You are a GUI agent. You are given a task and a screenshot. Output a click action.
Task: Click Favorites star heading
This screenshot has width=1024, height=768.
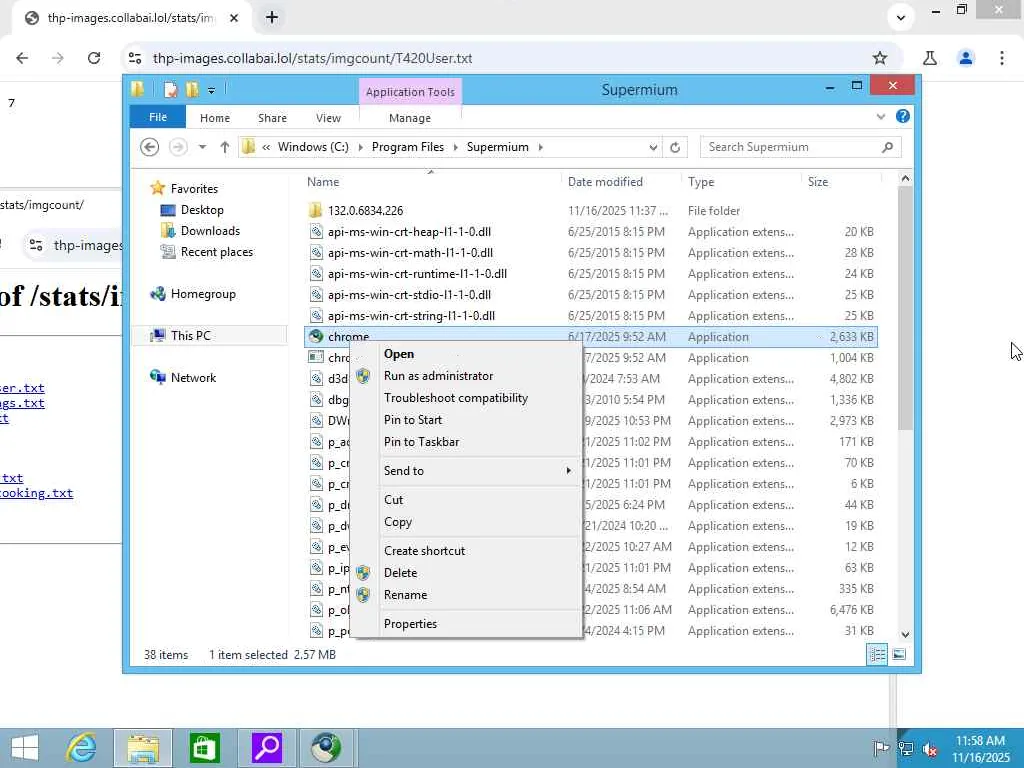[193, 189]
